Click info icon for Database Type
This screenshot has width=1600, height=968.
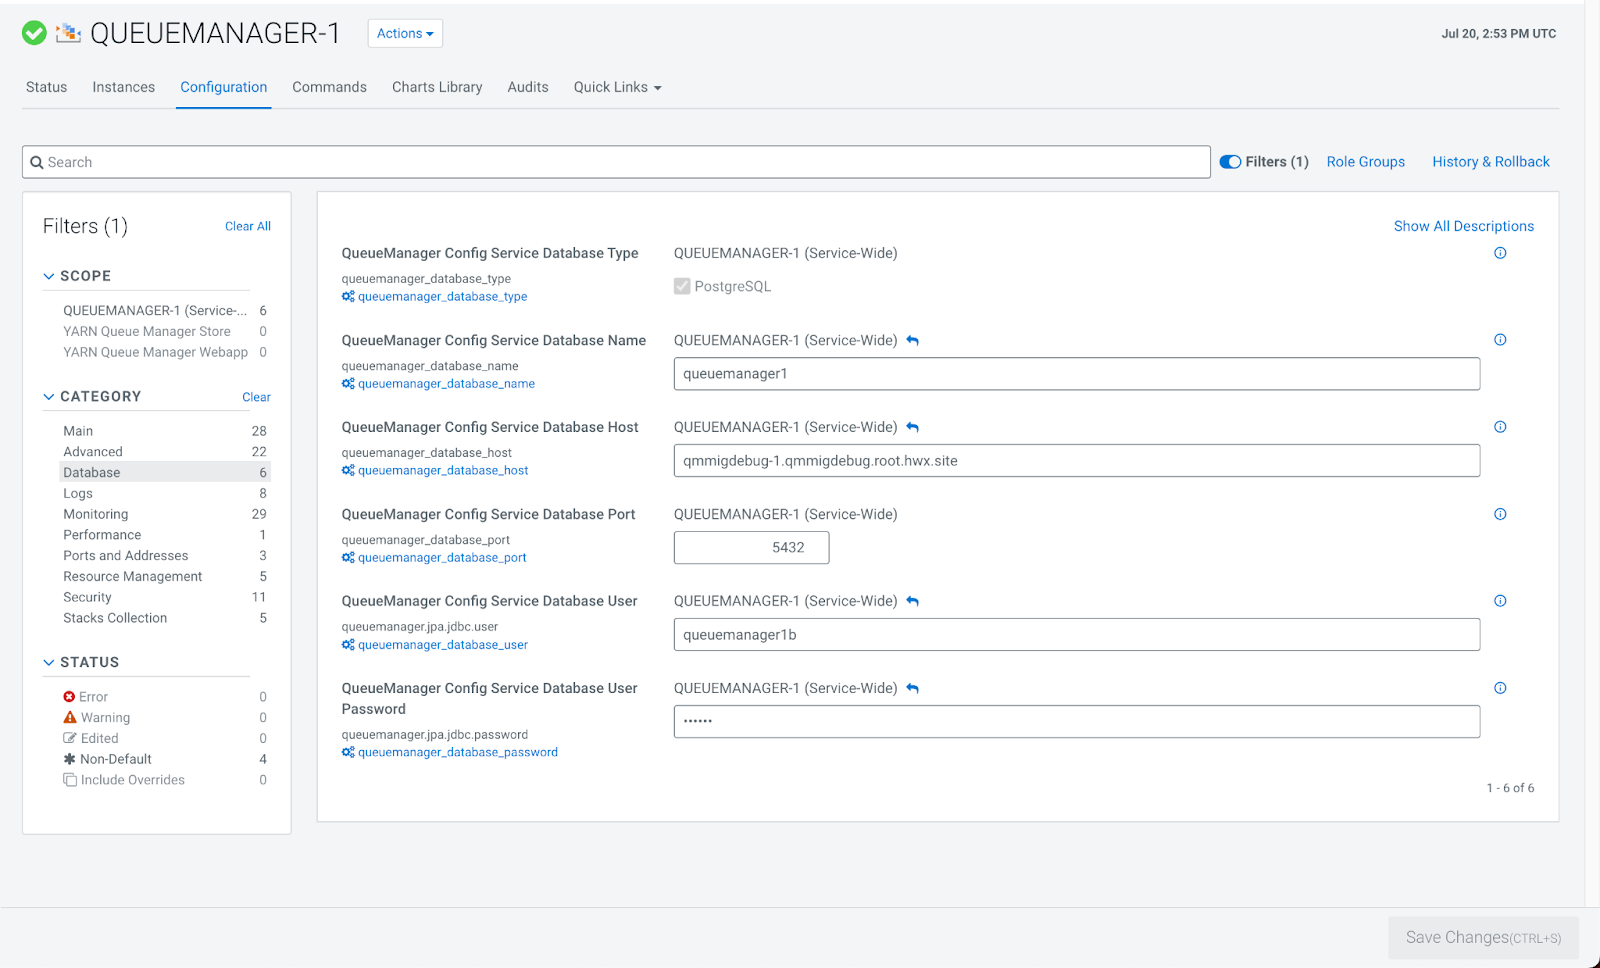click(1500, 253)
